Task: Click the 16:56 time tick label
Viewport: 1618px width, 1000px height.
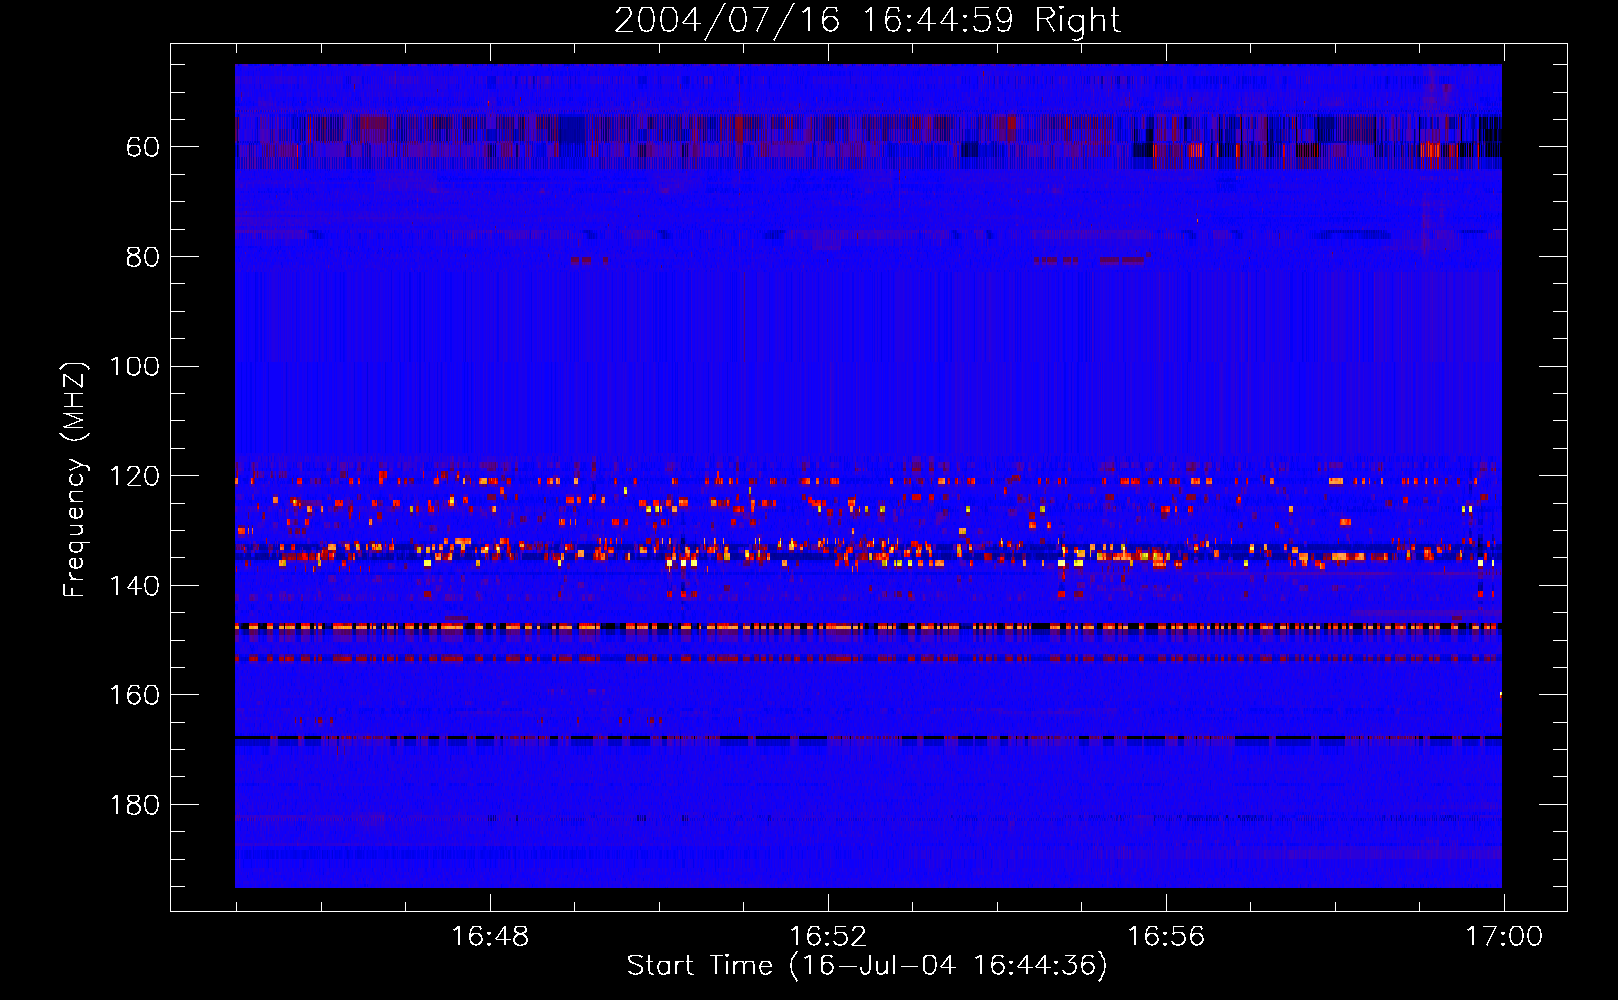Action: [1166, 937]
